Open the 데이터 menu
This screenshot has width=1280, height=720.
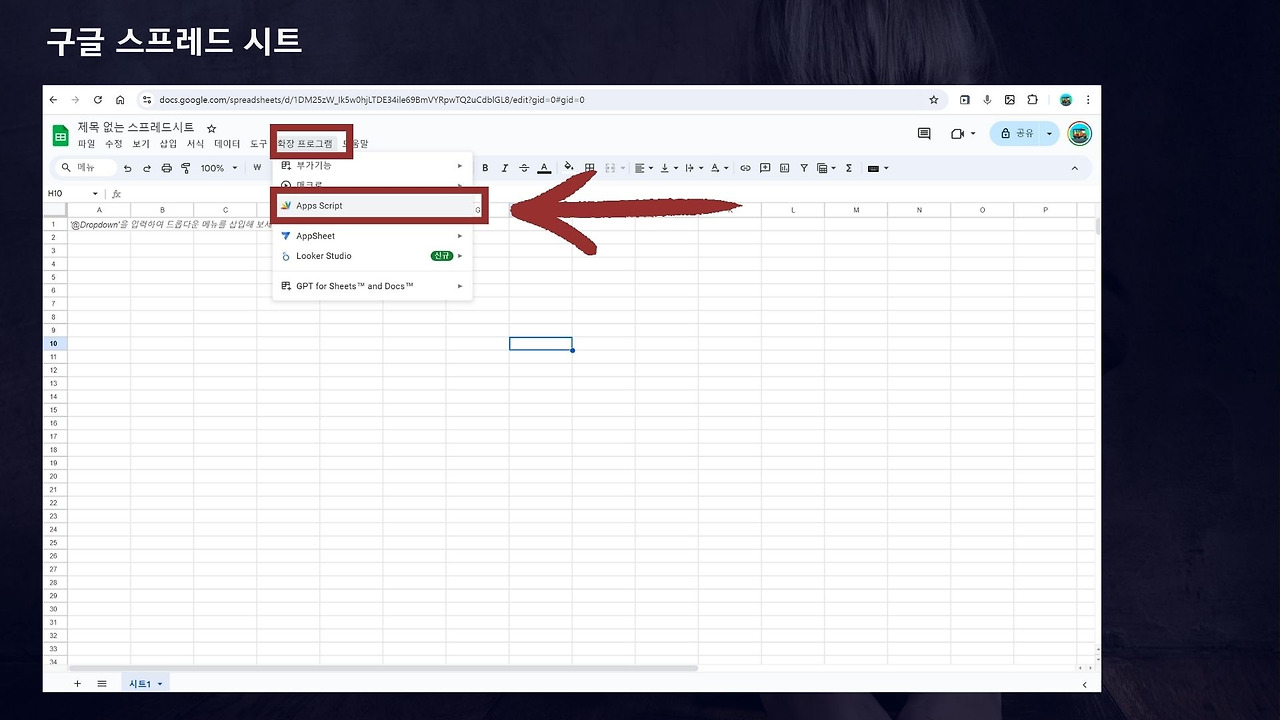(x=227, y=144)
